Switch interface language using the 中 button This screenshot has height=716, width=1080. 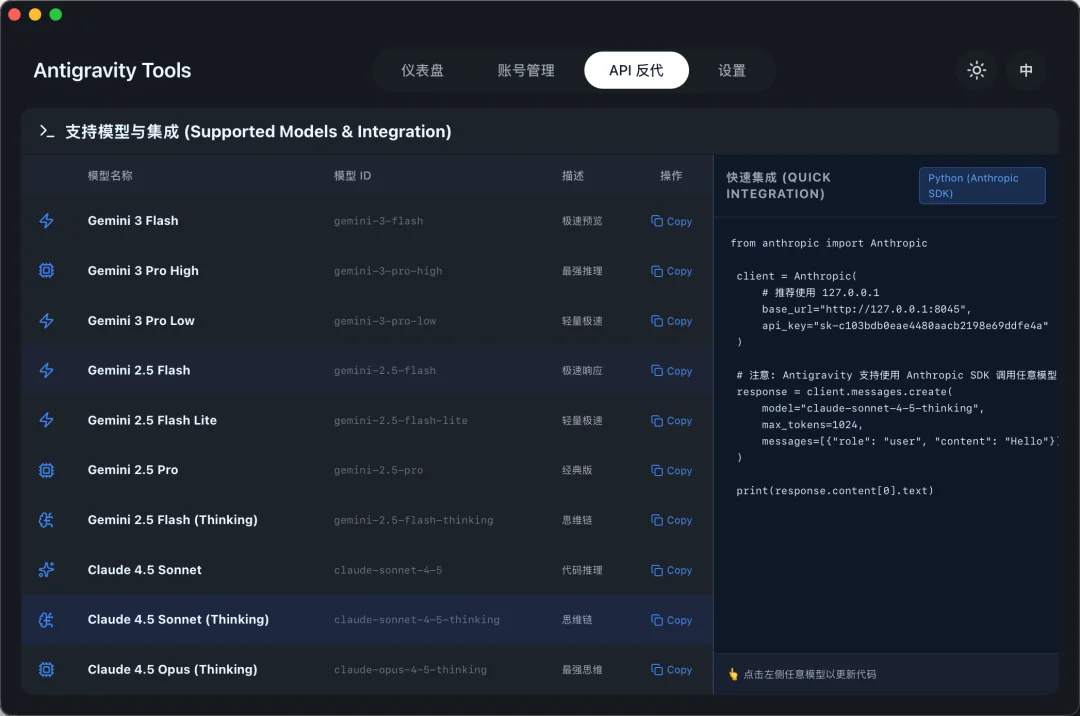click(1026, 70)
